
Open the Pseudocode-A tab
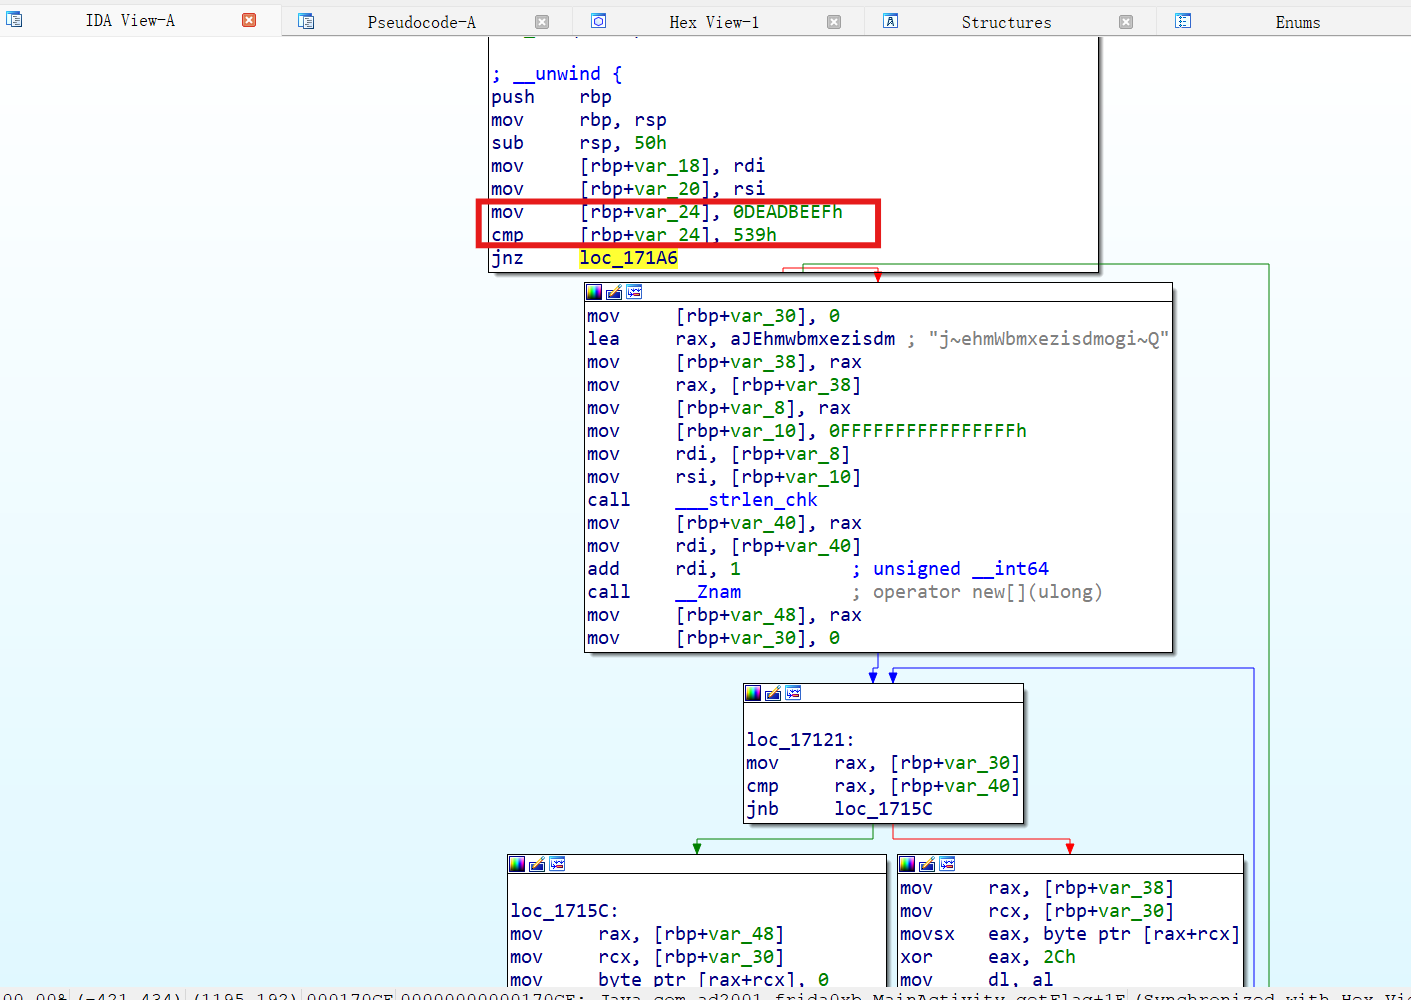[x=421, y=22]
